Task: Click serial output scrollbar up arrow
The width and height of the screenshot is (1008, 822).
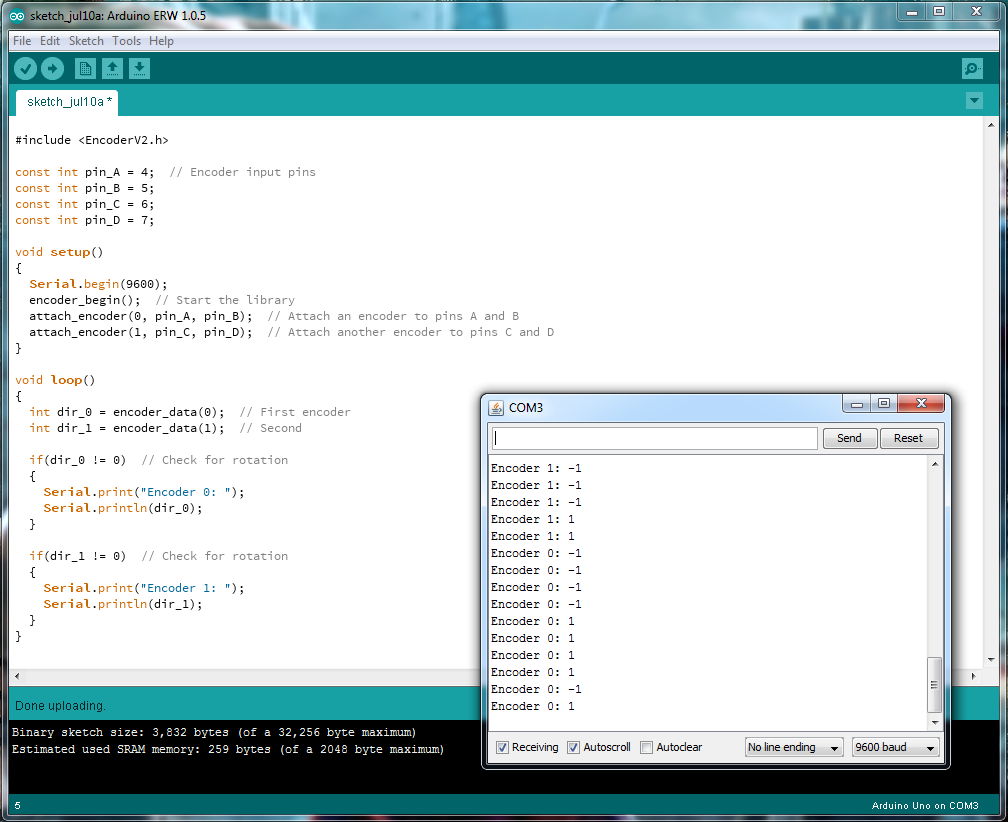Action: 935,463
